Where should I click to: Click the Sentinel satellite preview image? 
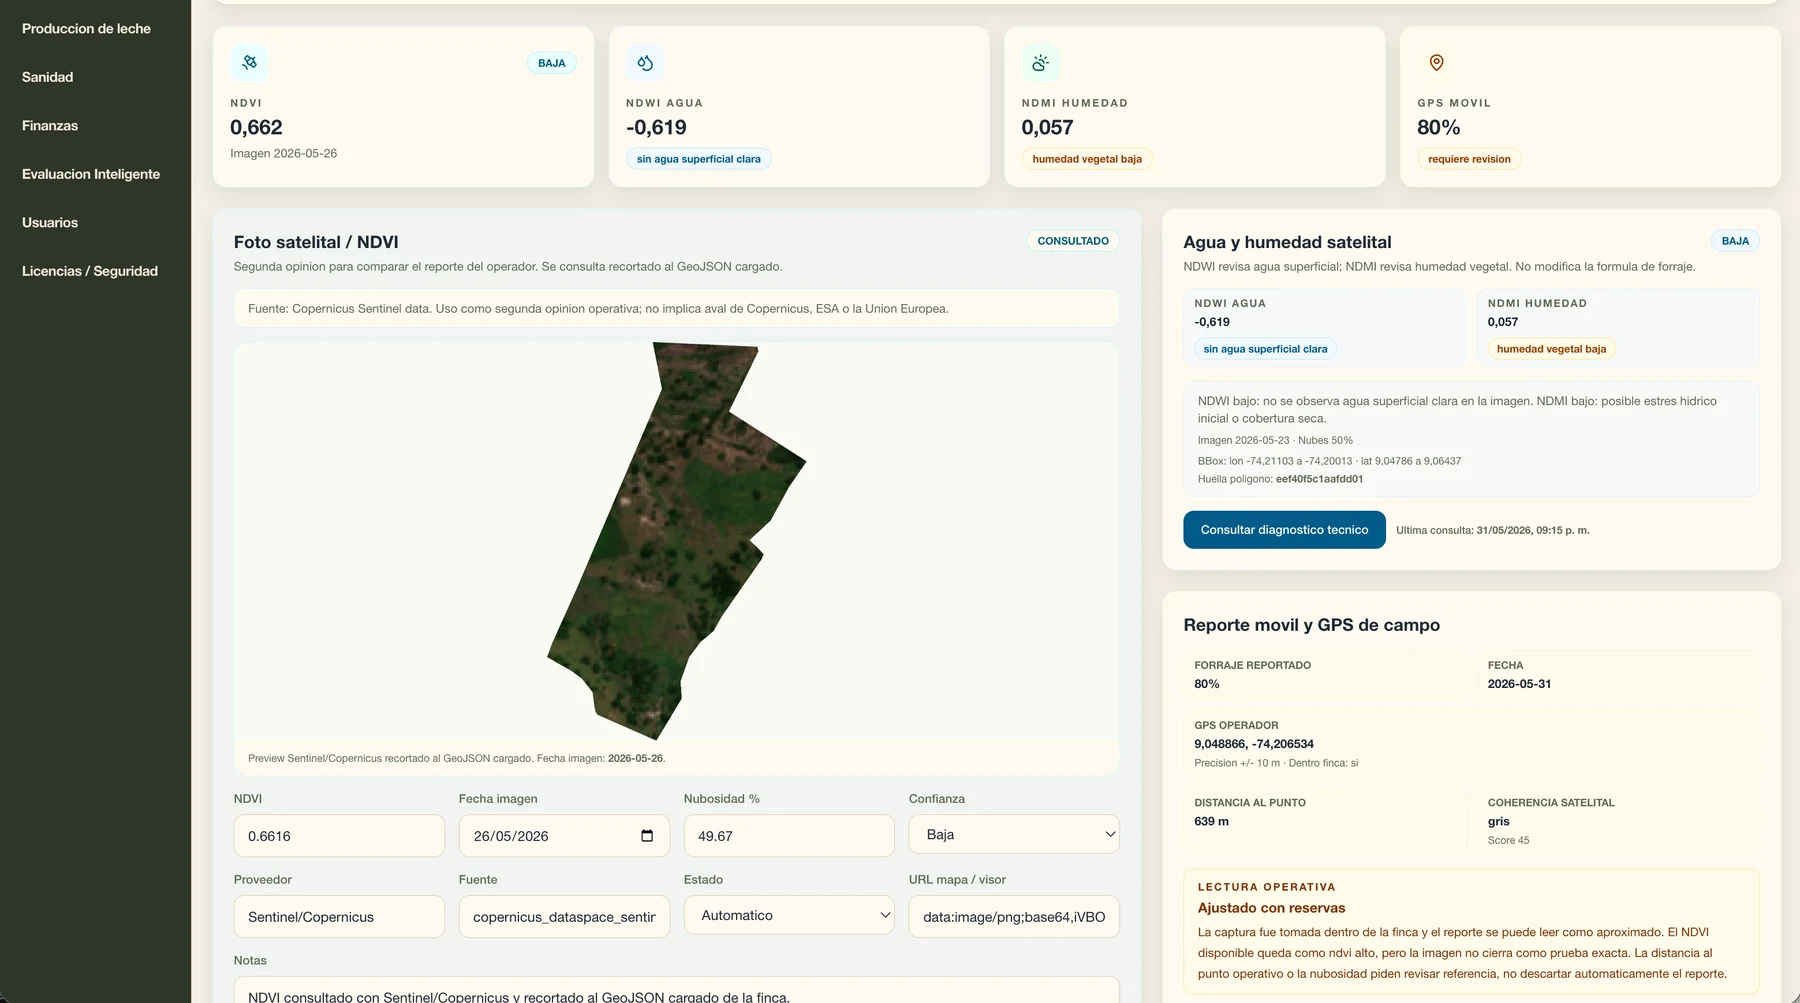[x=677, y=541]
